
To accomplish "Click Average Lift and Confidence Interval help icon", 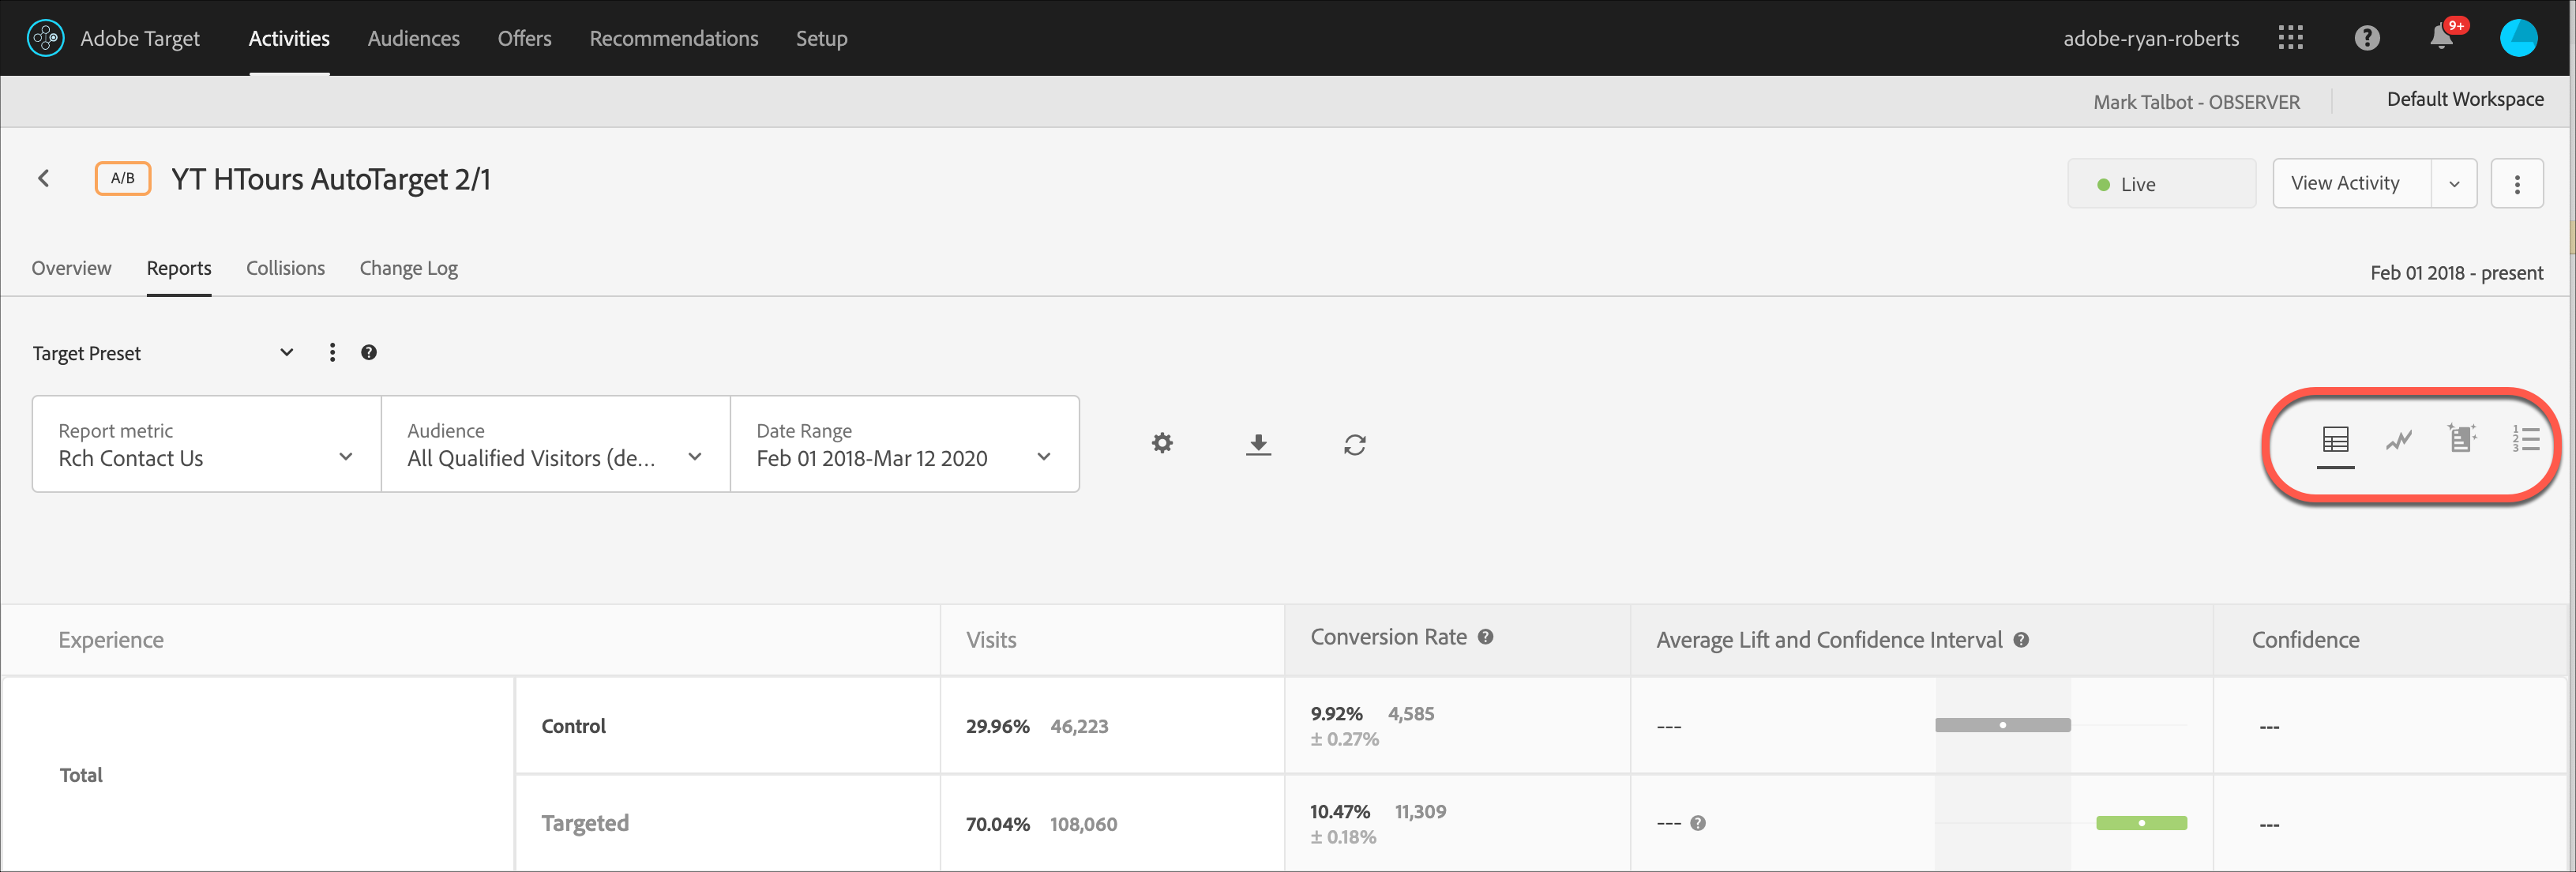I will click(2020, 640).
